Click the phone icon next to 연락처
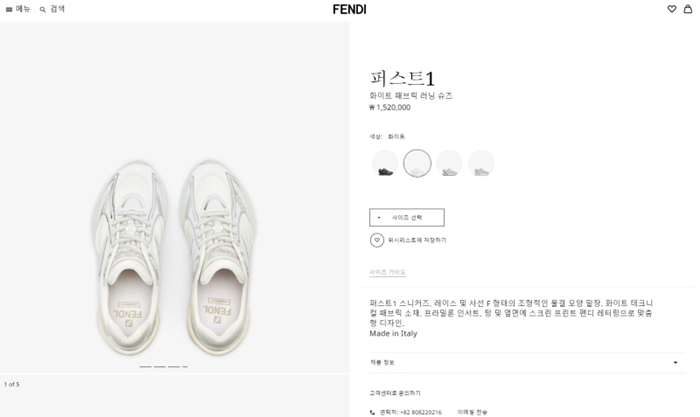The width and height of the screenshot is (700, 417). (x=373, y=412)
